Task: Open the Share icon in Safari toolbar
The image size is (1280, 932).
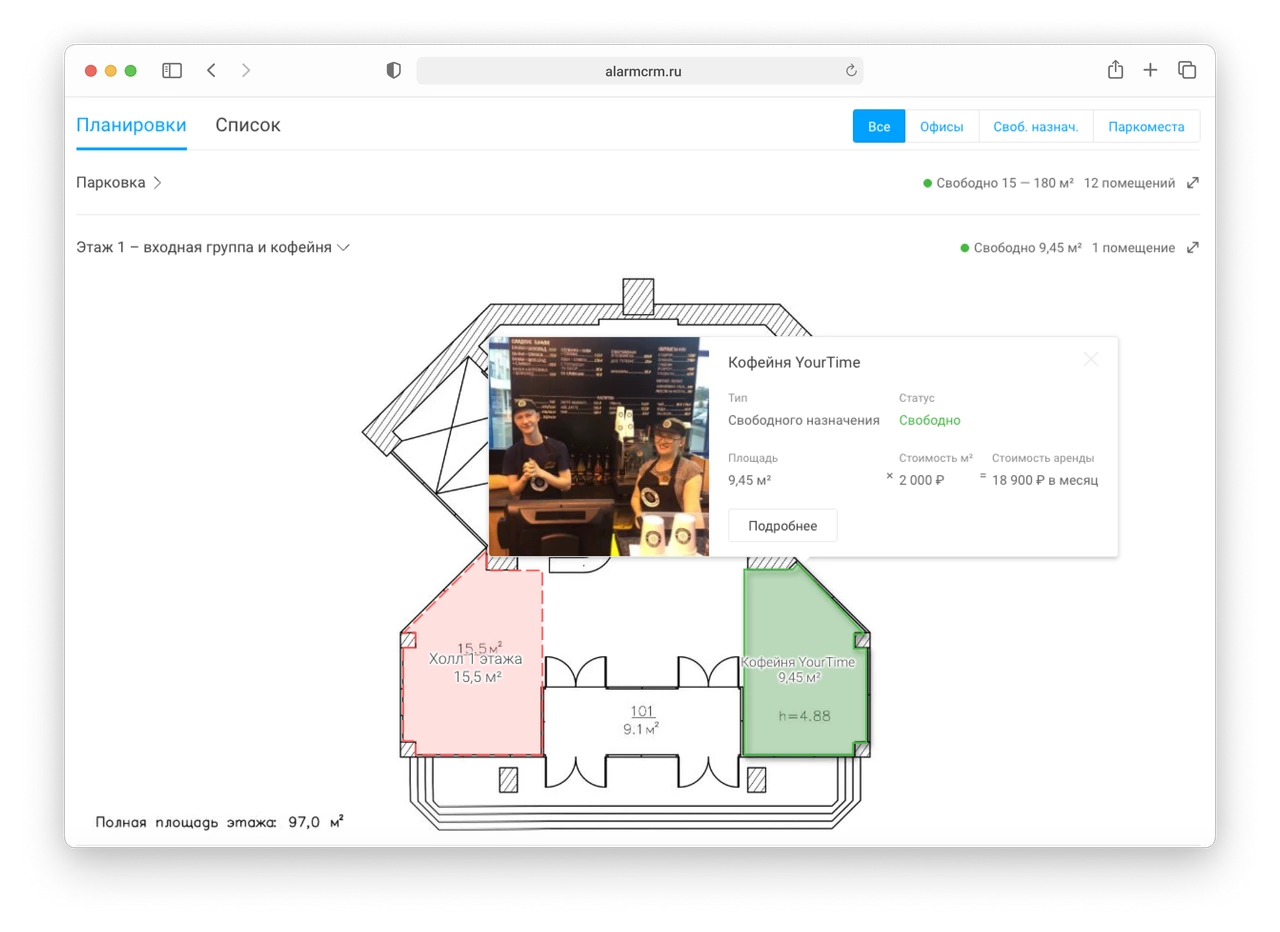Action: 1116,69
